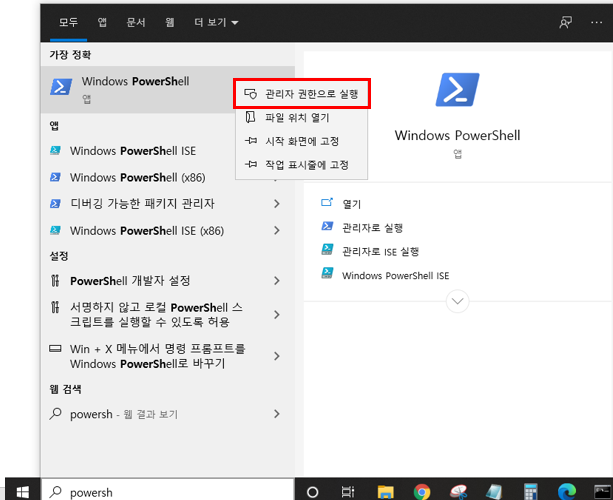Click the Windows PowerShell ISE (x86) icon

(55, 230)
